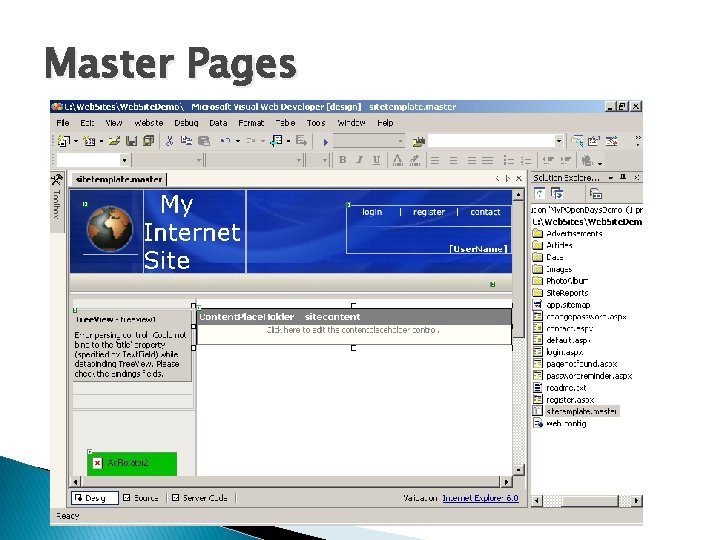Viewport: 720px width, 540px height.
Task: Select login.aspx in Solution Explorer
Action: (558, 352)
